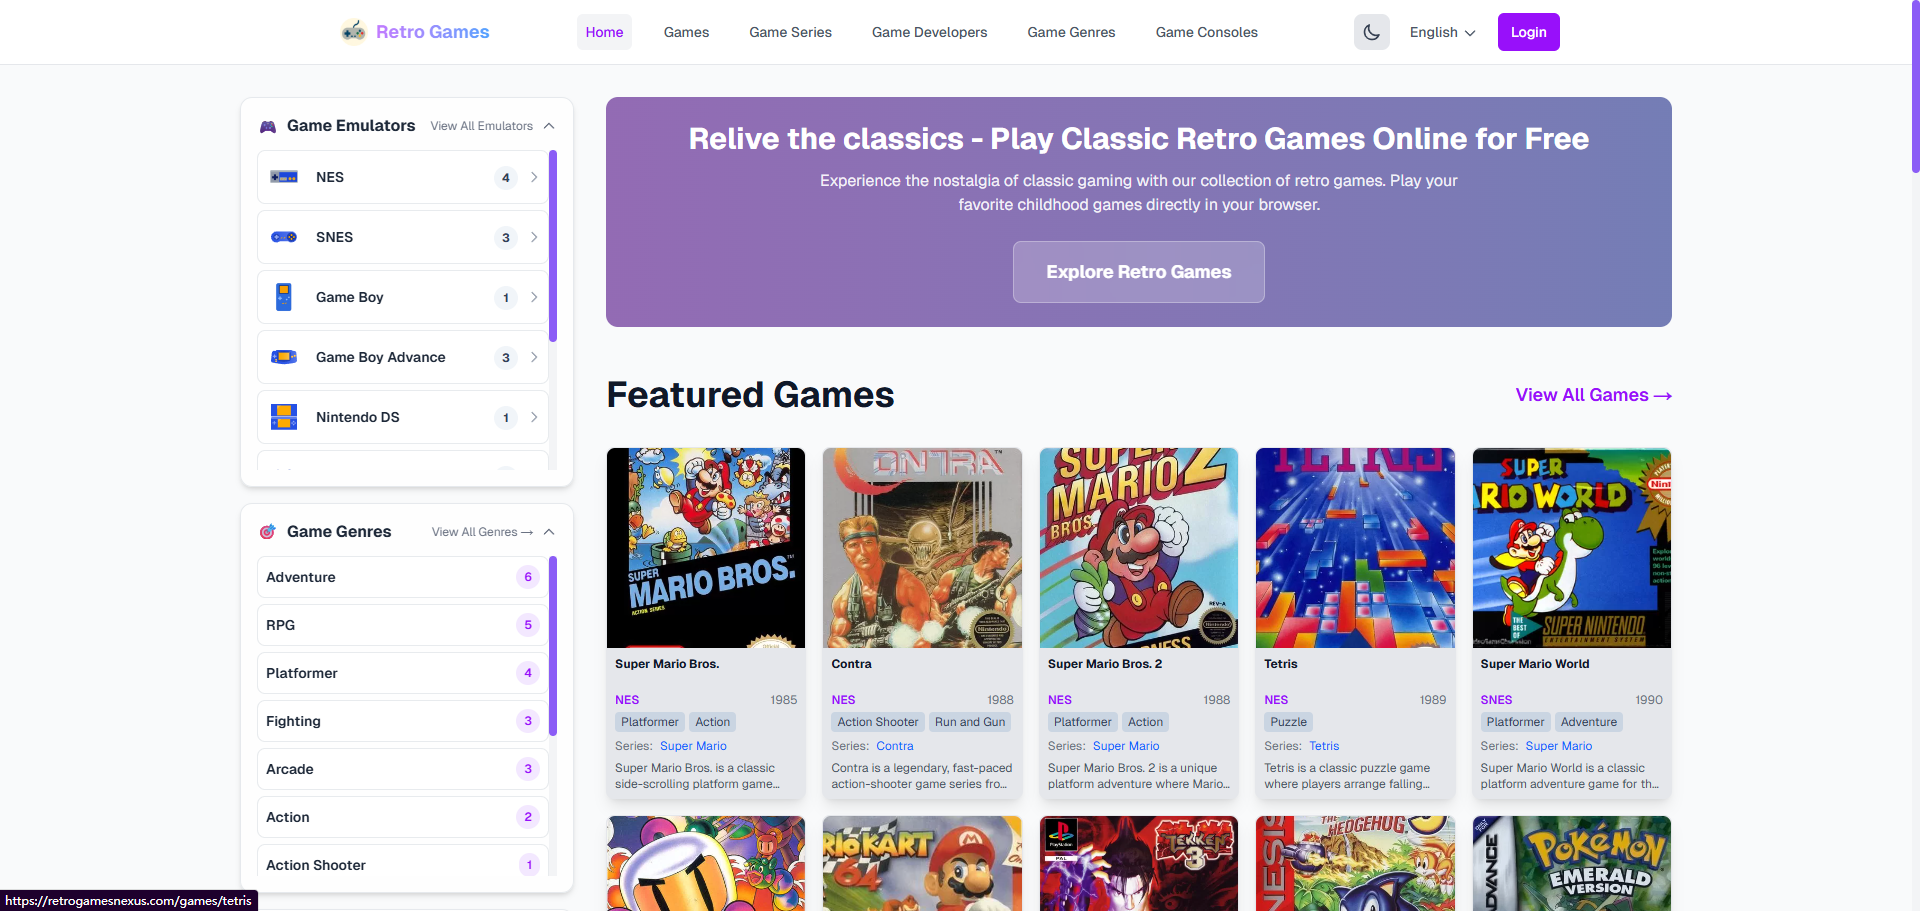
Task: Toggle dark mode with the moon icon
Action: (x=1372, y=32)
